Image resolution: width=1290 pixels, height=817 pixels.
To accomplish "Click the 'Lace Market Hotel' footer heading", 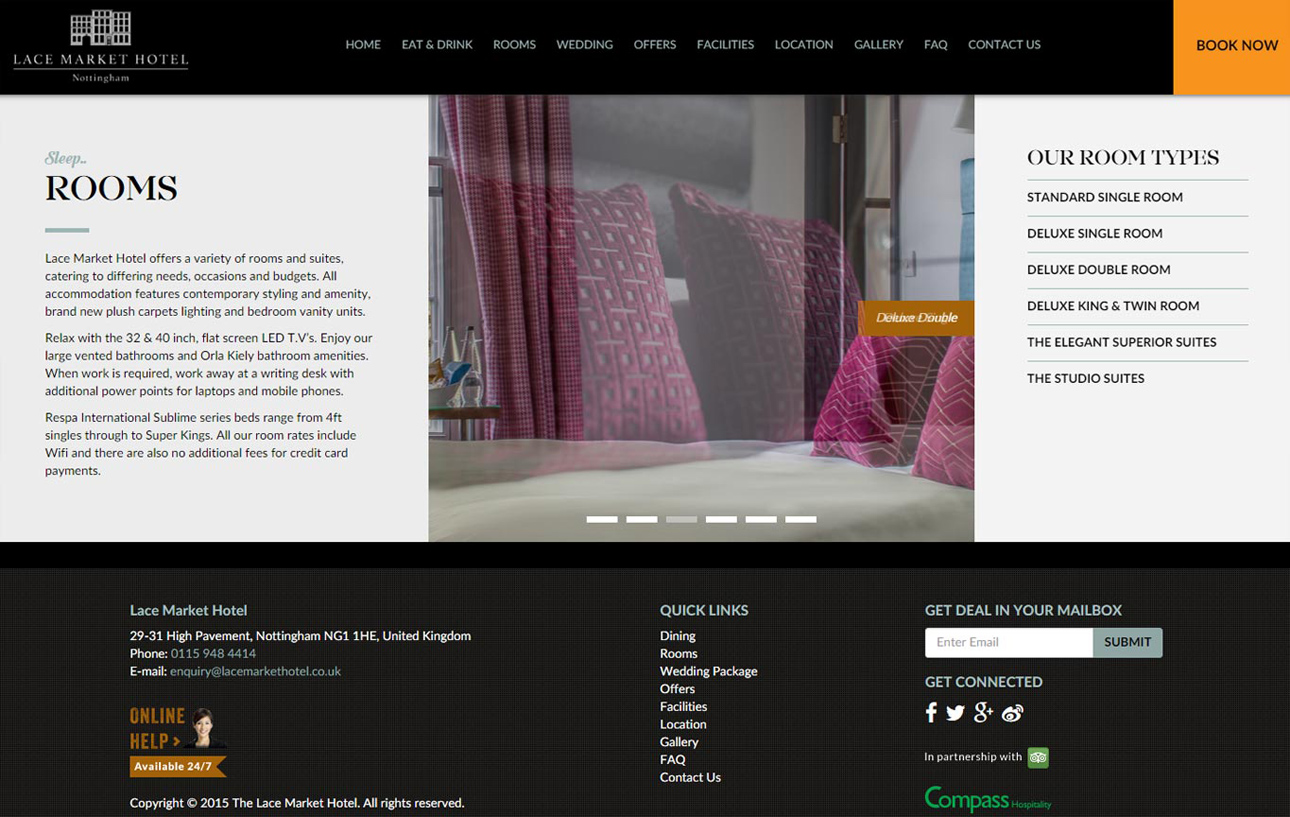I will pyautogui.click(x=188, y=610).
